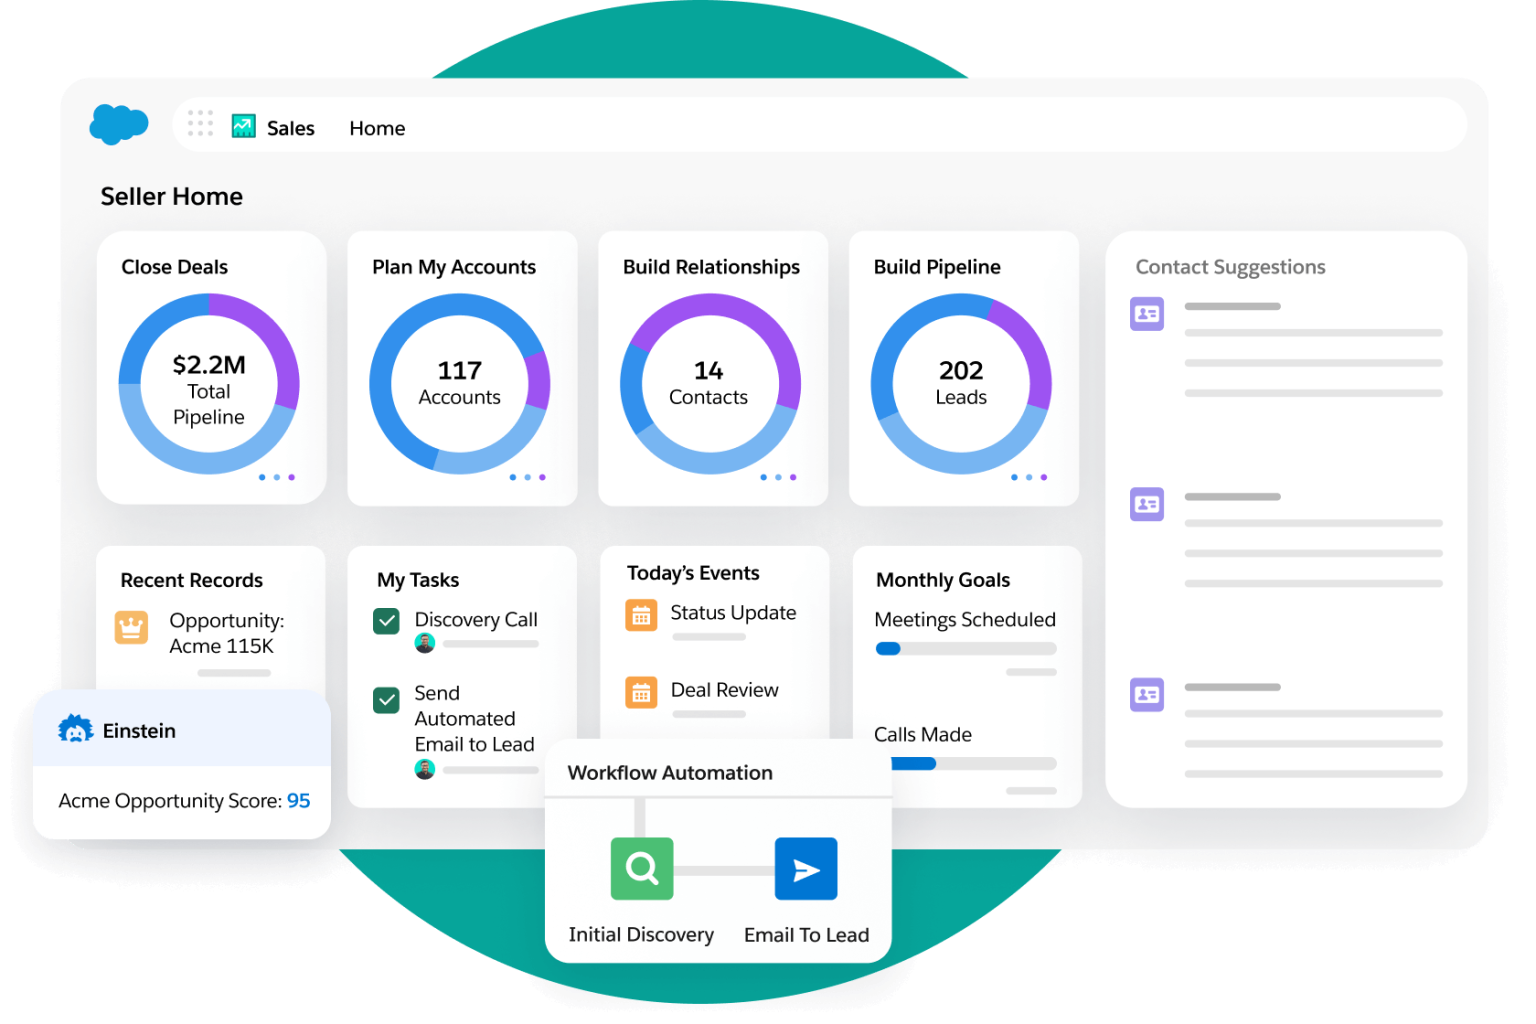The width and height of the screenshot is (1536, 1024).
Task: Click the Salesforce cloud logo
Action: [x=119, y=123]
